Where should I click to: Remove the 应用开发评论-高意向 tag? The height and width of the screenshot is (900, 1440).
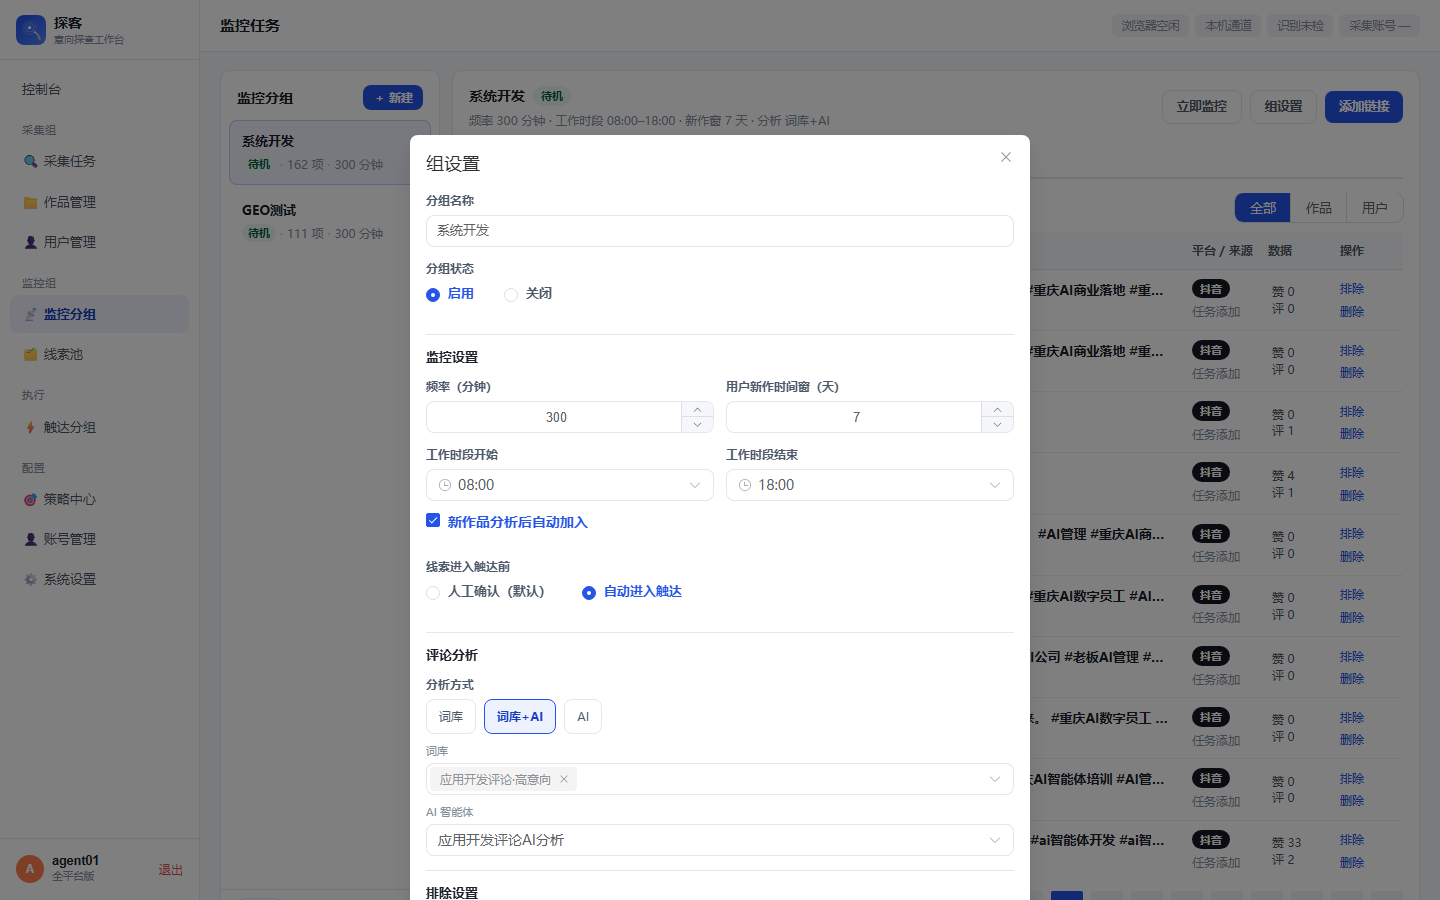coord(564,779)
